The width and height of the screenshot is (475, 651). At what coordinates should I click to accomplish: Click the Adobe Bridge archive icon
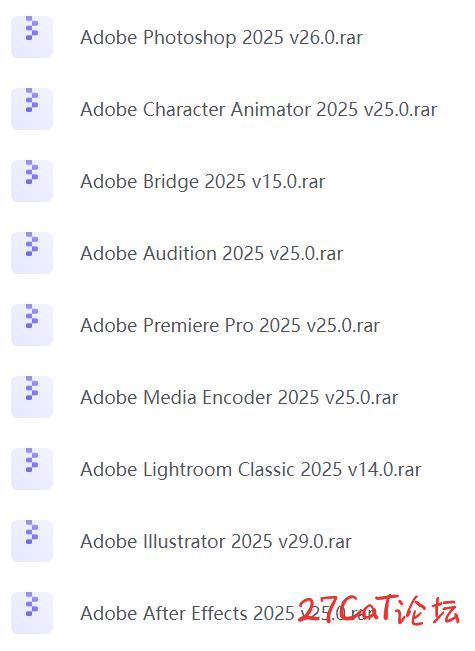click(x=32, y=181)
